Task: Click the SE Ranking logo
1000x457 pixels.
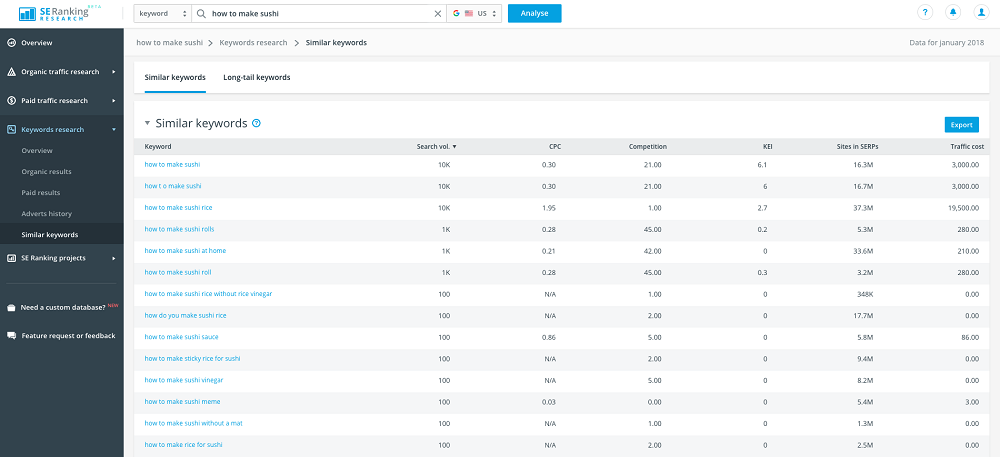Action: point(56,13)
